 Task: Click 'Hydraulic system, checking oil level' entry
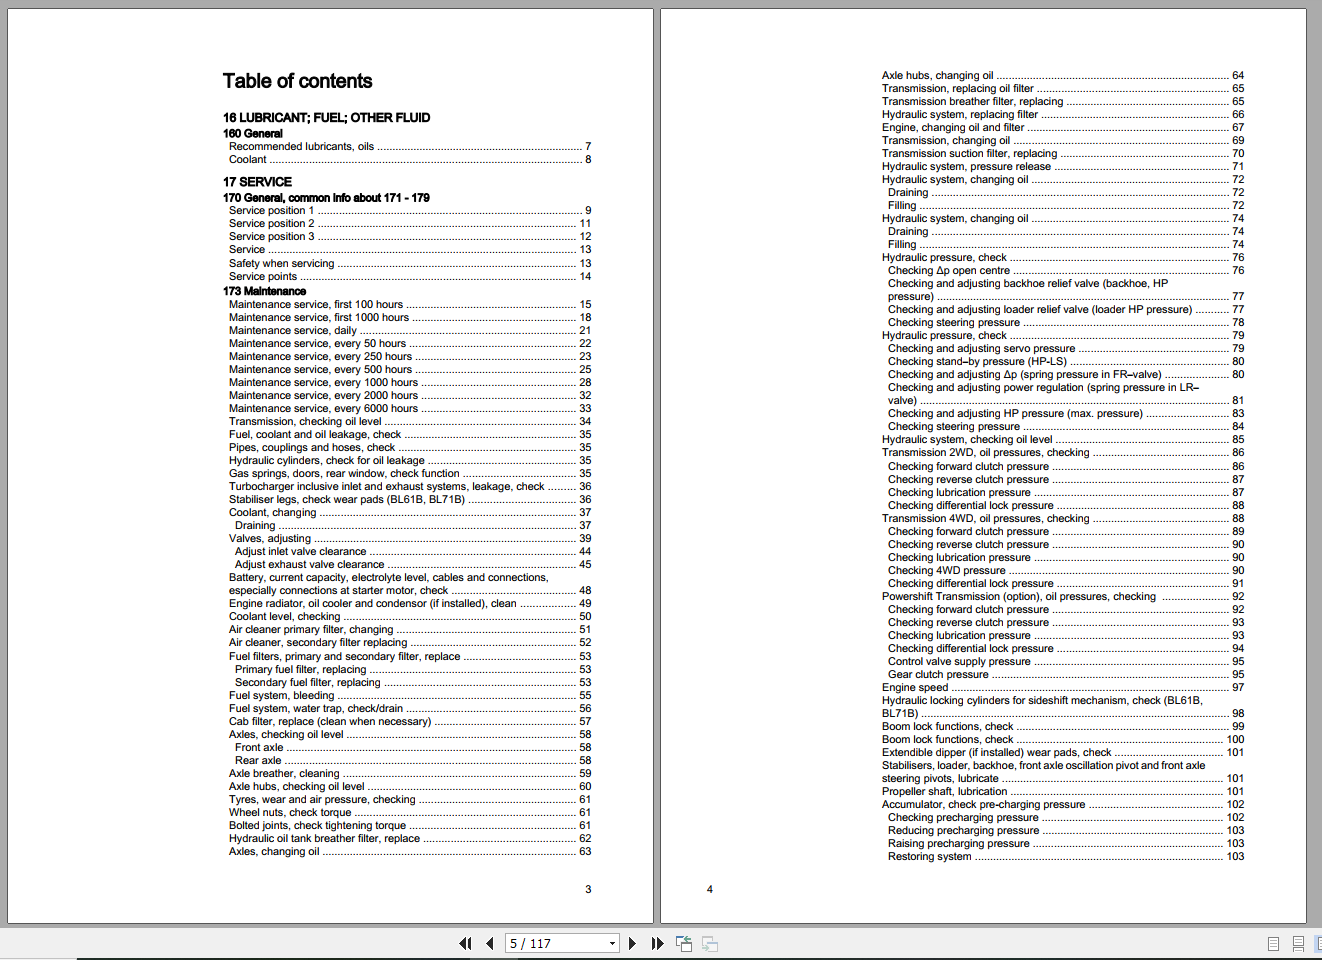tap(1063, 439)
